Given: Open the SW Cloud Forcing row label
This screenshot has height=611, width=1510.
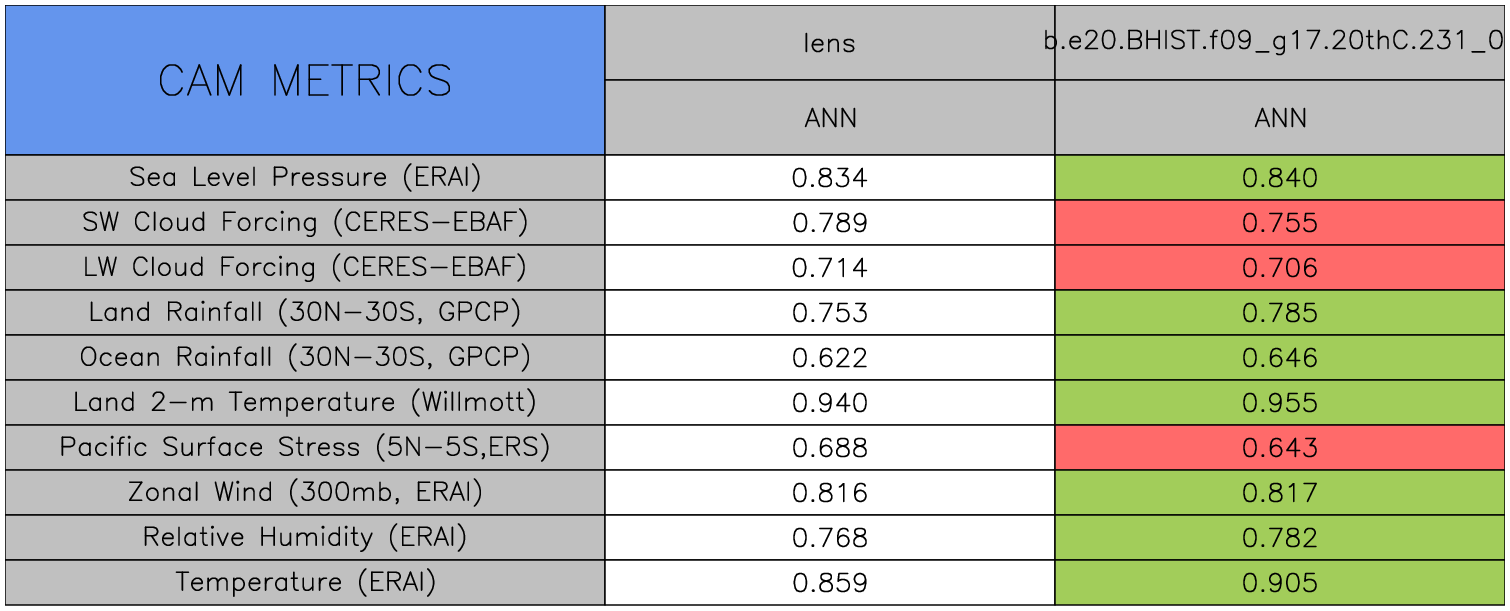Looking at the screenshot, I should click(305, 223).
